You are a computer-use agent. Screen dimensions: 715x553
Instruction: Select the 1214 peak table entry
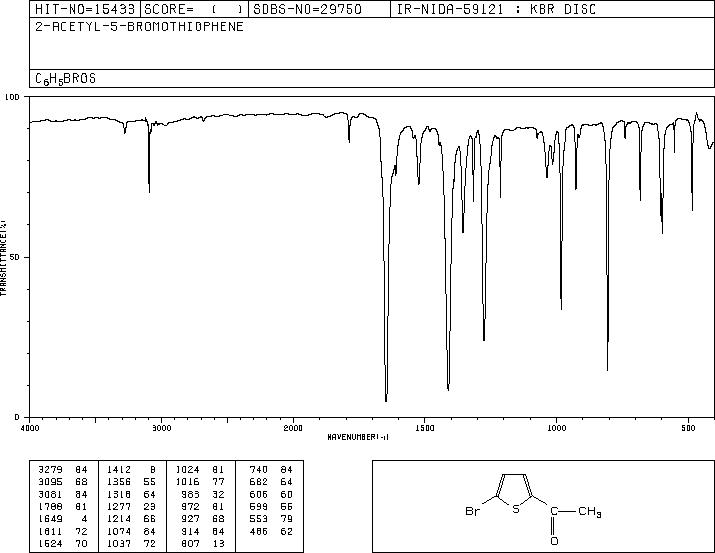pos(131,519)
